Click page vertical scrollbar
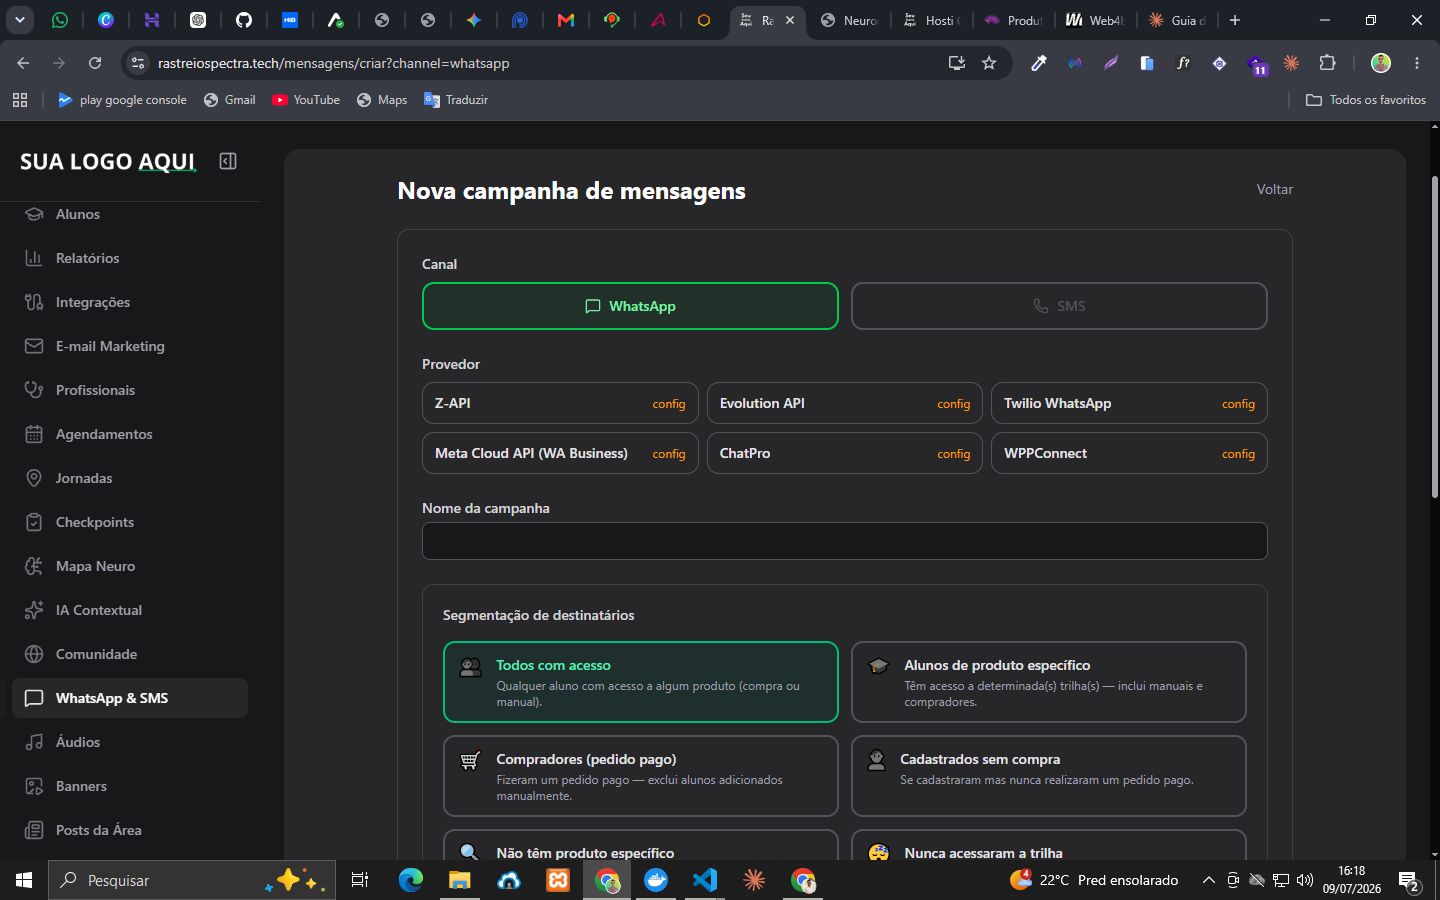The height and width of the screenshot is (900, 1440). pyautogui.click(x=1435, y=338)
